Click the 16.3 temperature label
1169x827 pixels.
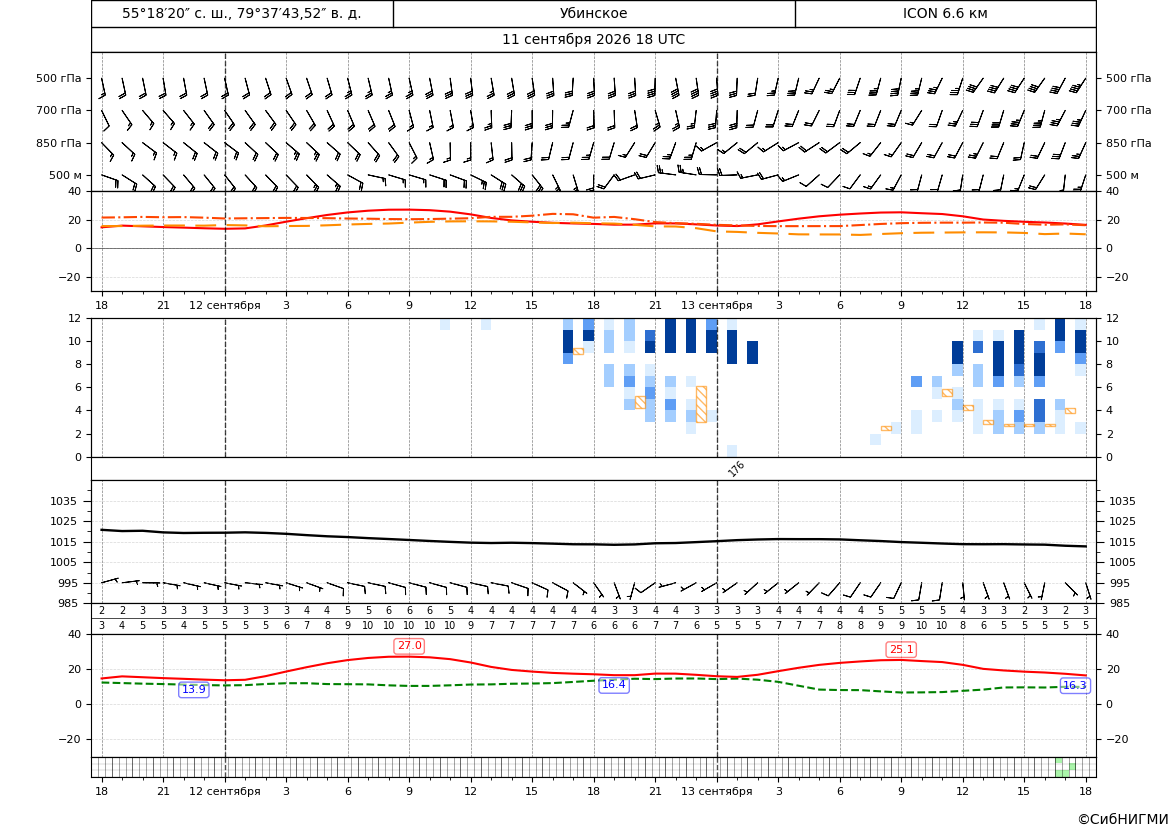(1074, 685)
